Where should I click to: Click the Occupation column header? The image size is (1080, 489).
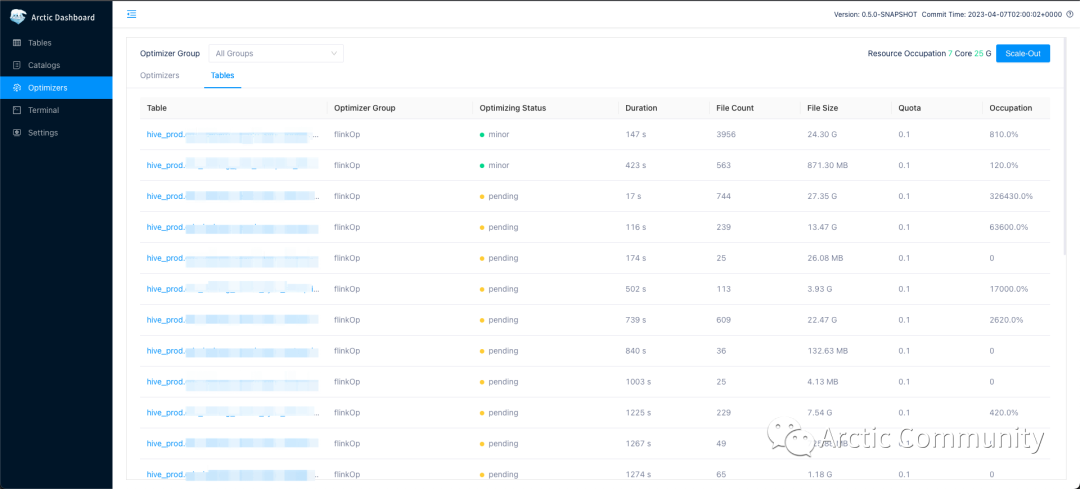click(1010, 108)
